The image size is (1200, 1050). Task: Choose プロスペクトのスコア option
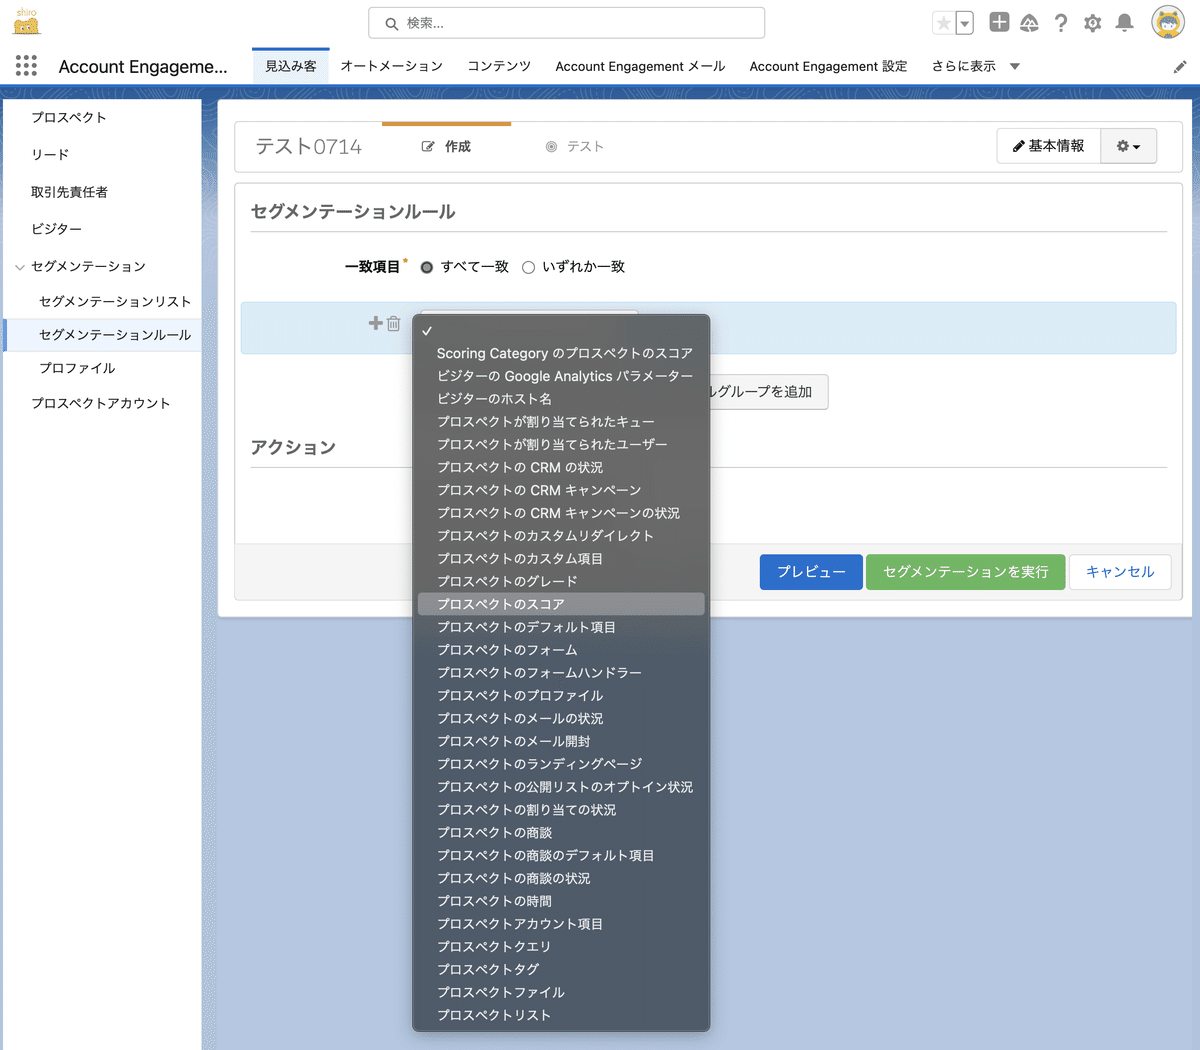coord(561,604)
